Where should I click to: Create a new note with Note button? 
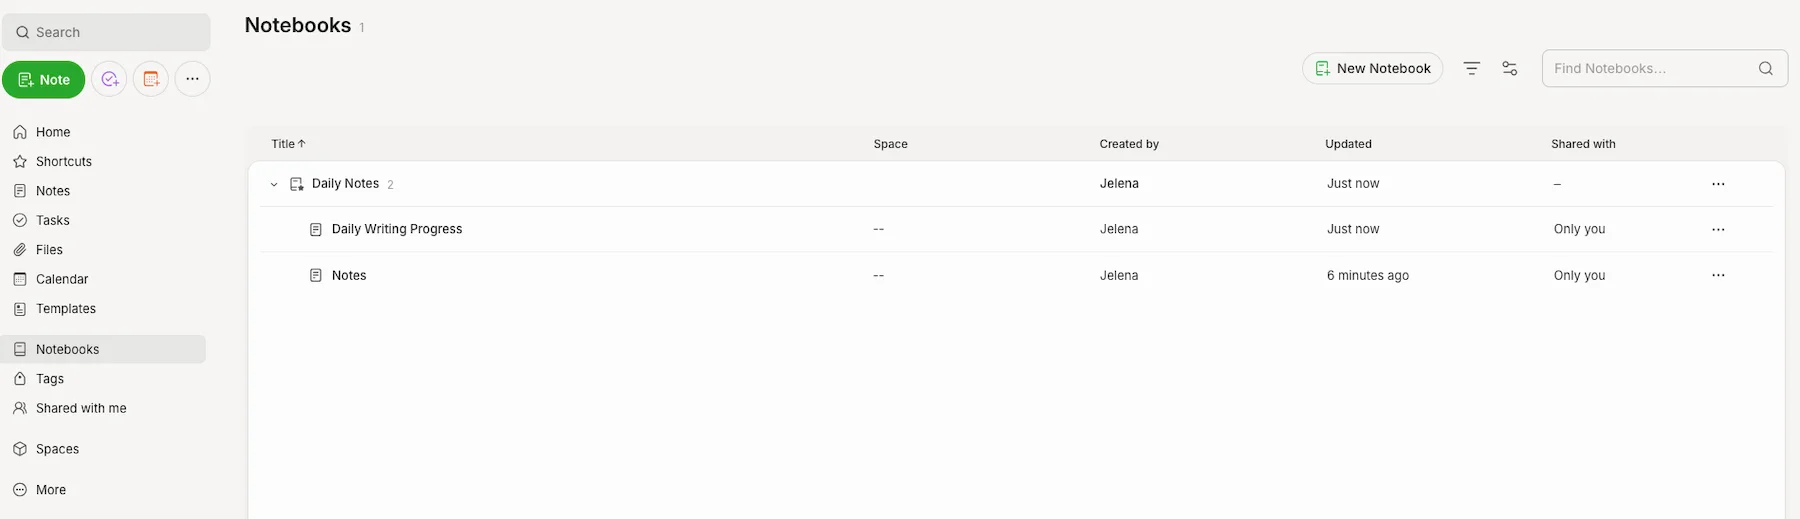(x=44, y=80)
